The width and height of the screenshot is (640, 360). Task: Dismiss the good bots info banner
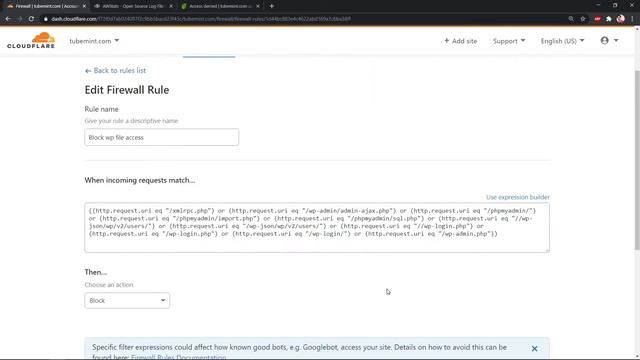point(534,349)
